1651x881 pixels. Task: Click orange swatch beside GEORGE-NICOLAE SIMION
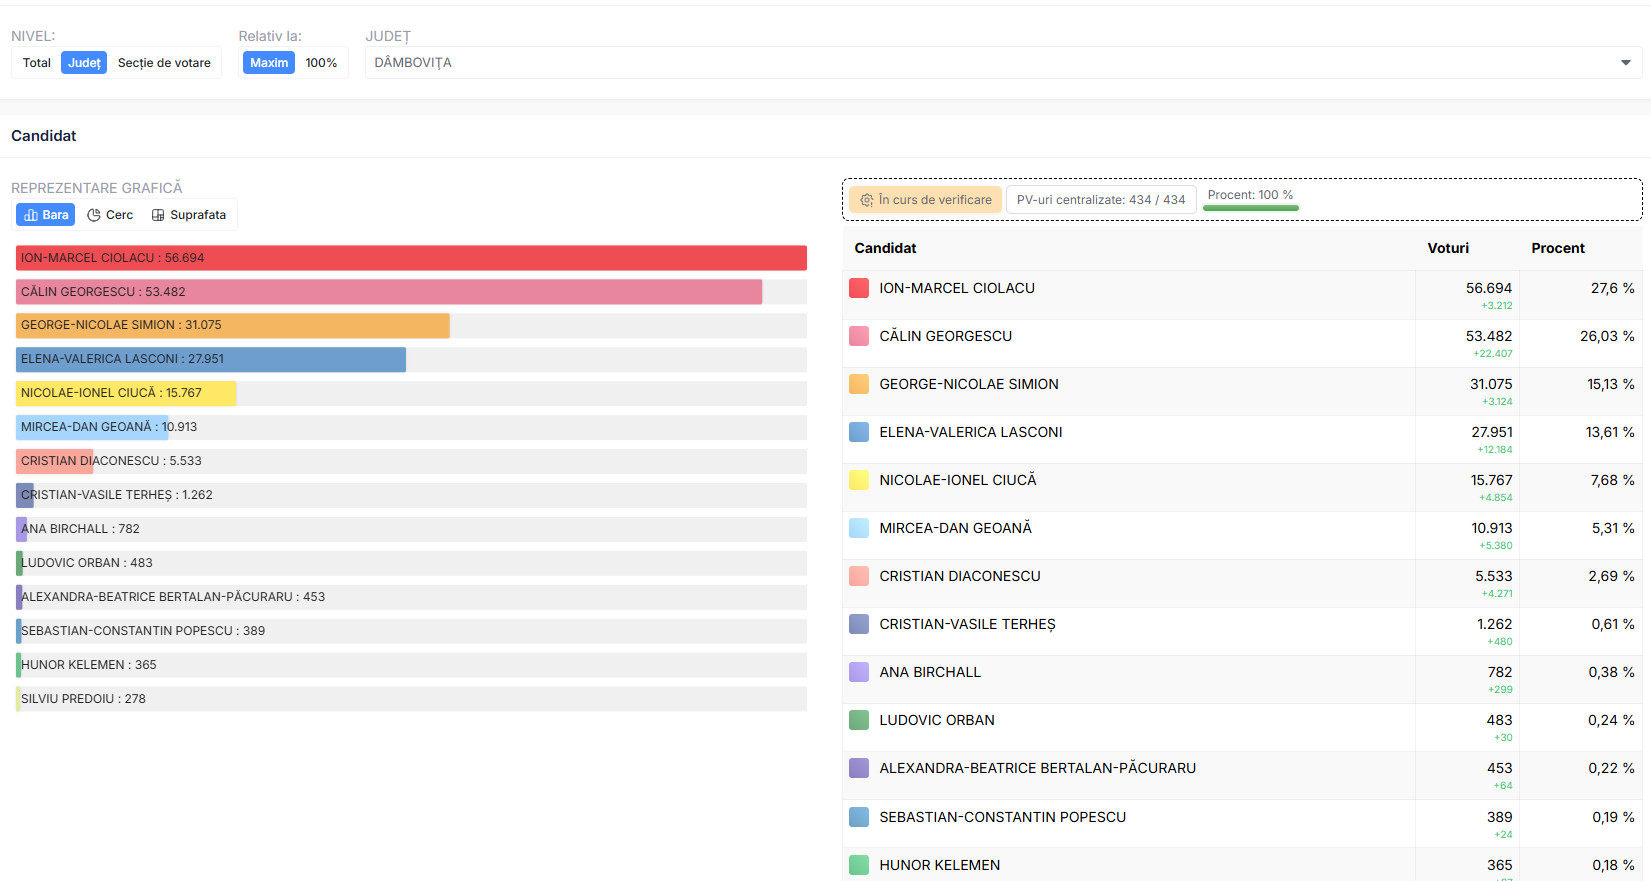[859, 384]
